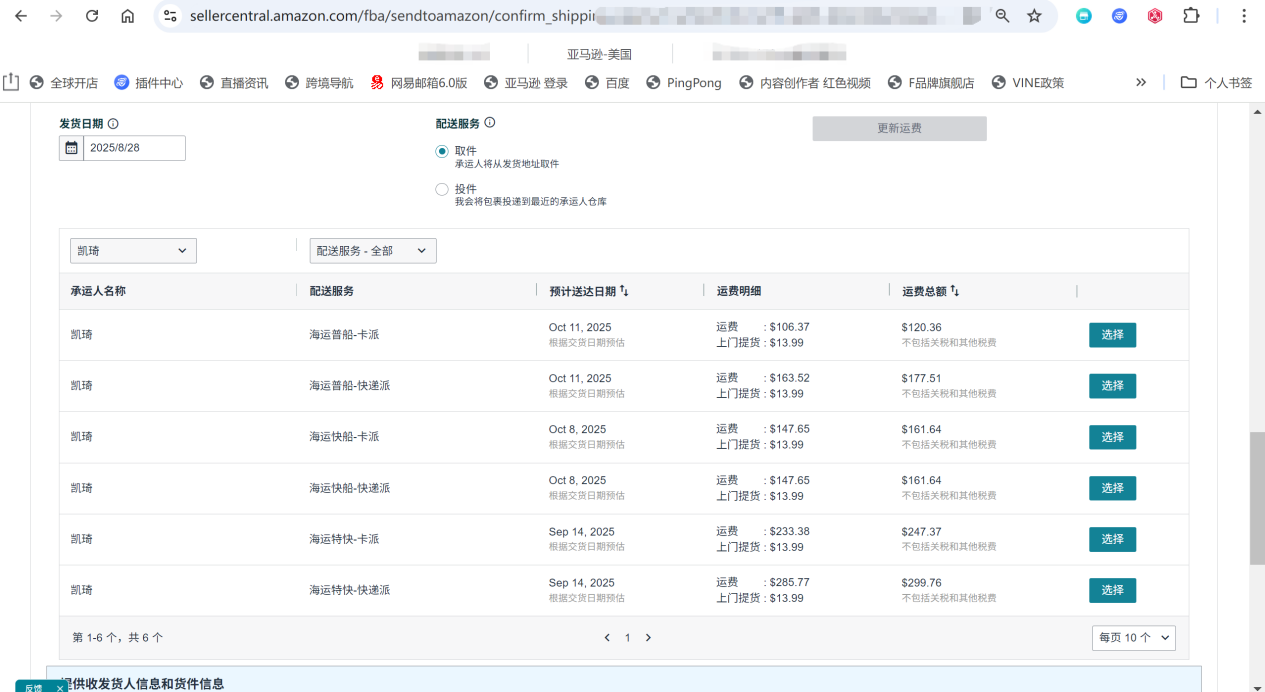Click total $120.36 cell
Screen dimensions: 1265x692
click(921, 327)
